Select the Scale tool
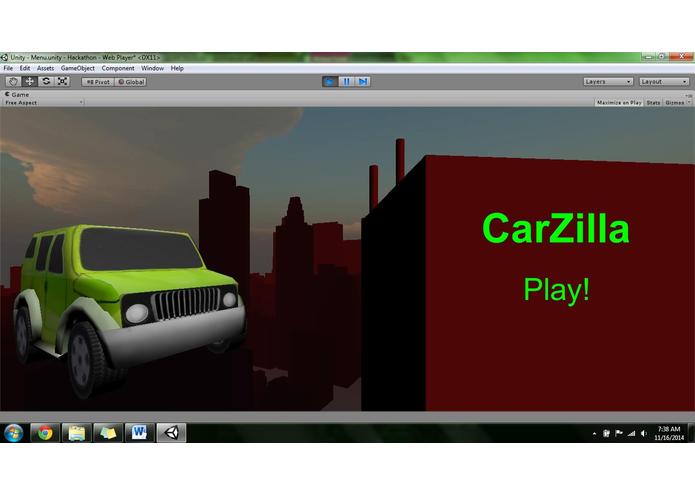695x494 pixels. 62,82
